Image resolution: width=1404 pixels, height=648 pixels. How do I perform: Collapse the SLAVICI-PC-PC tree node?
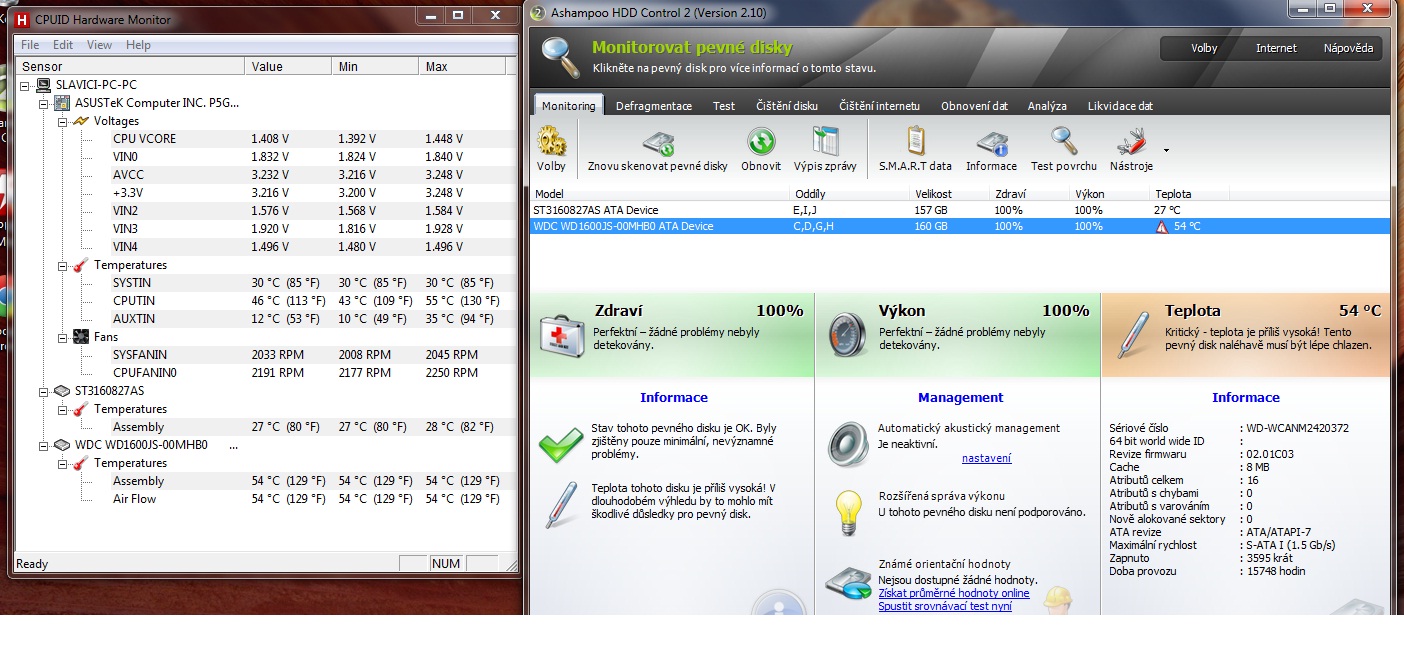(26, 85)
